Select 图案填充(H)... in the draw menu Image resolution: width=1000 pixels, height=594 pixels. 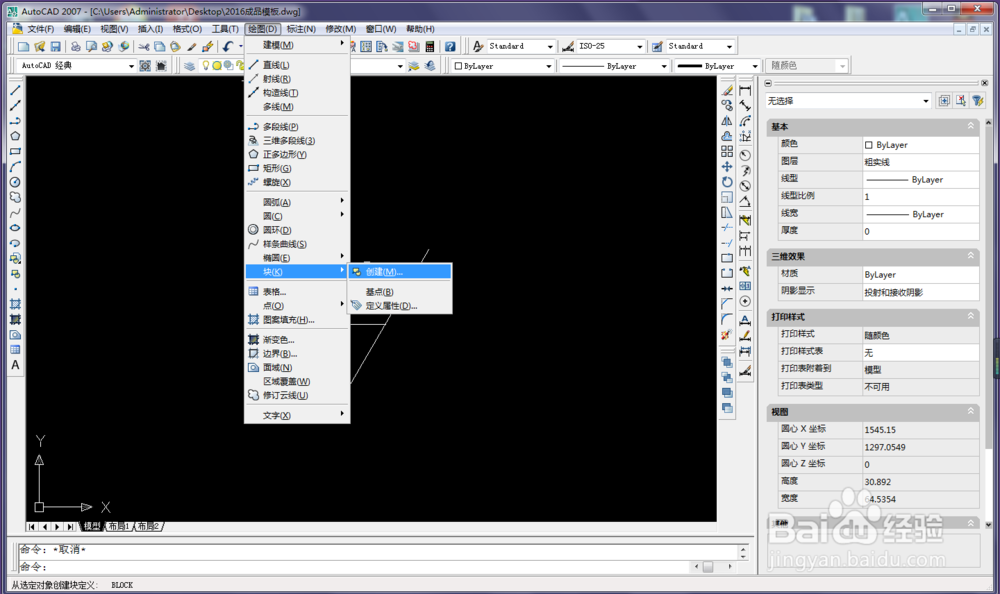pyautogui.click(x=297, y=320)
